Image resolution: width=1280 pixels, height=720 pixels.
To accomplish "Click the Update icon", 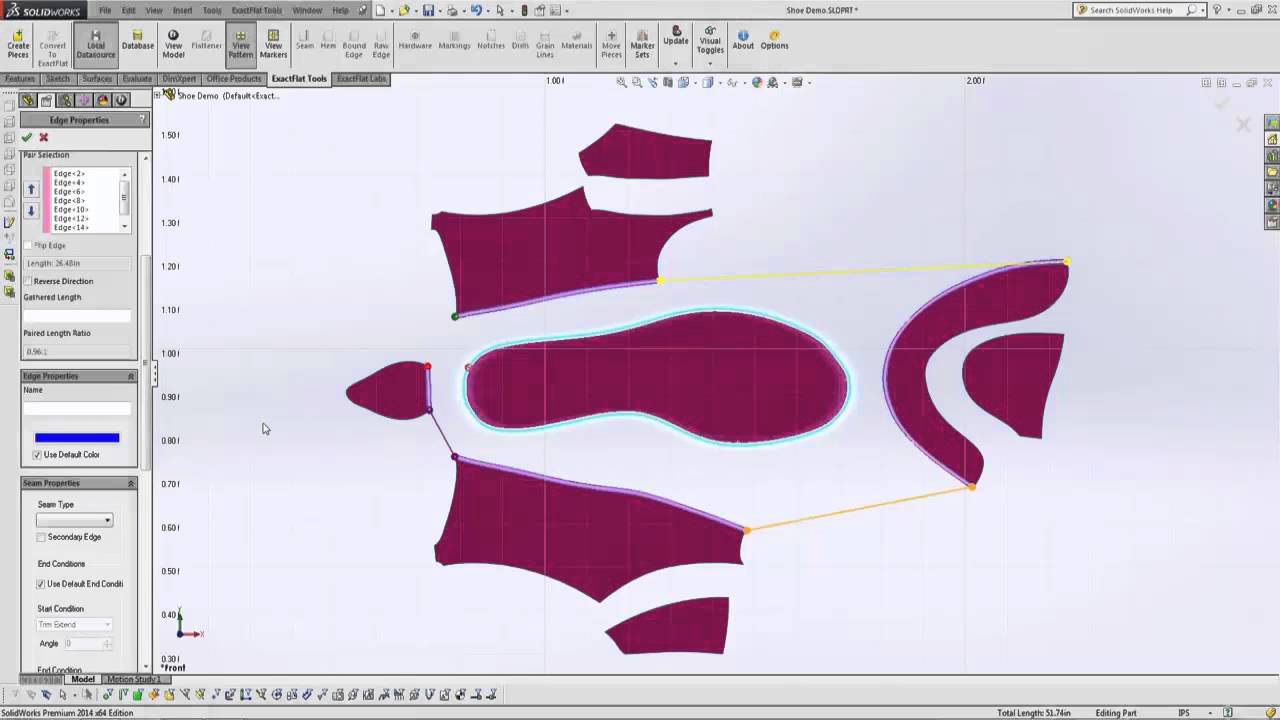I will click(676, 32).
